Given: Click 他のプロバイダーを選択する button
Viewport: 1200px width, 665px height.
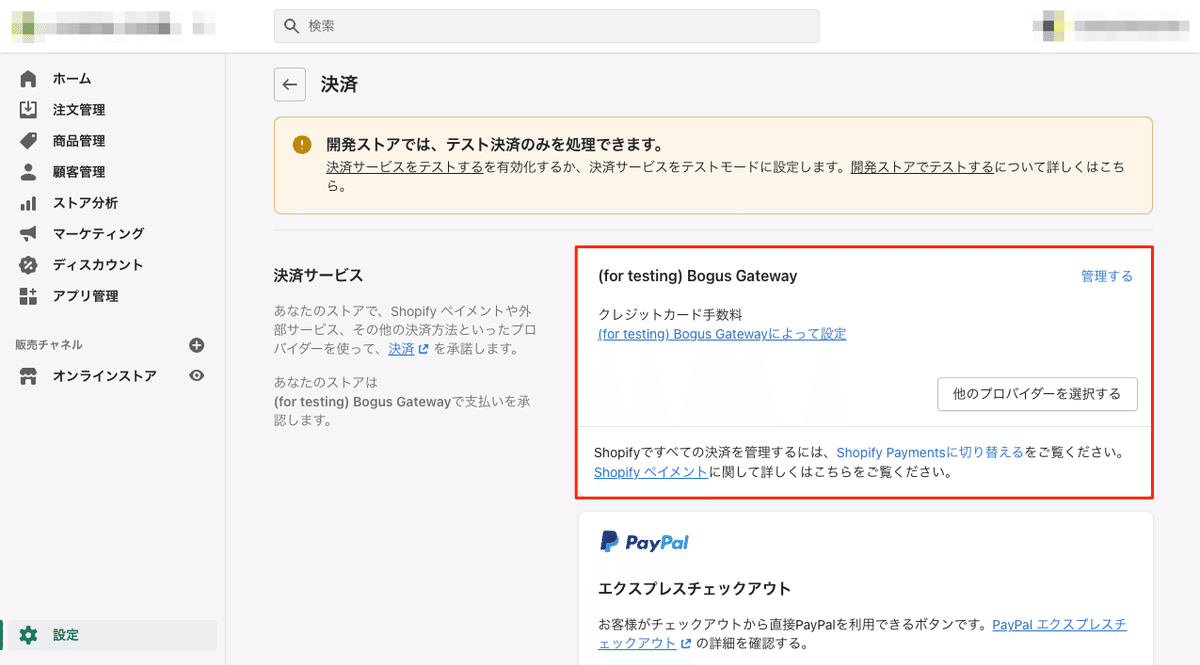Looking at the screenshot, I should pos(1037,394).
